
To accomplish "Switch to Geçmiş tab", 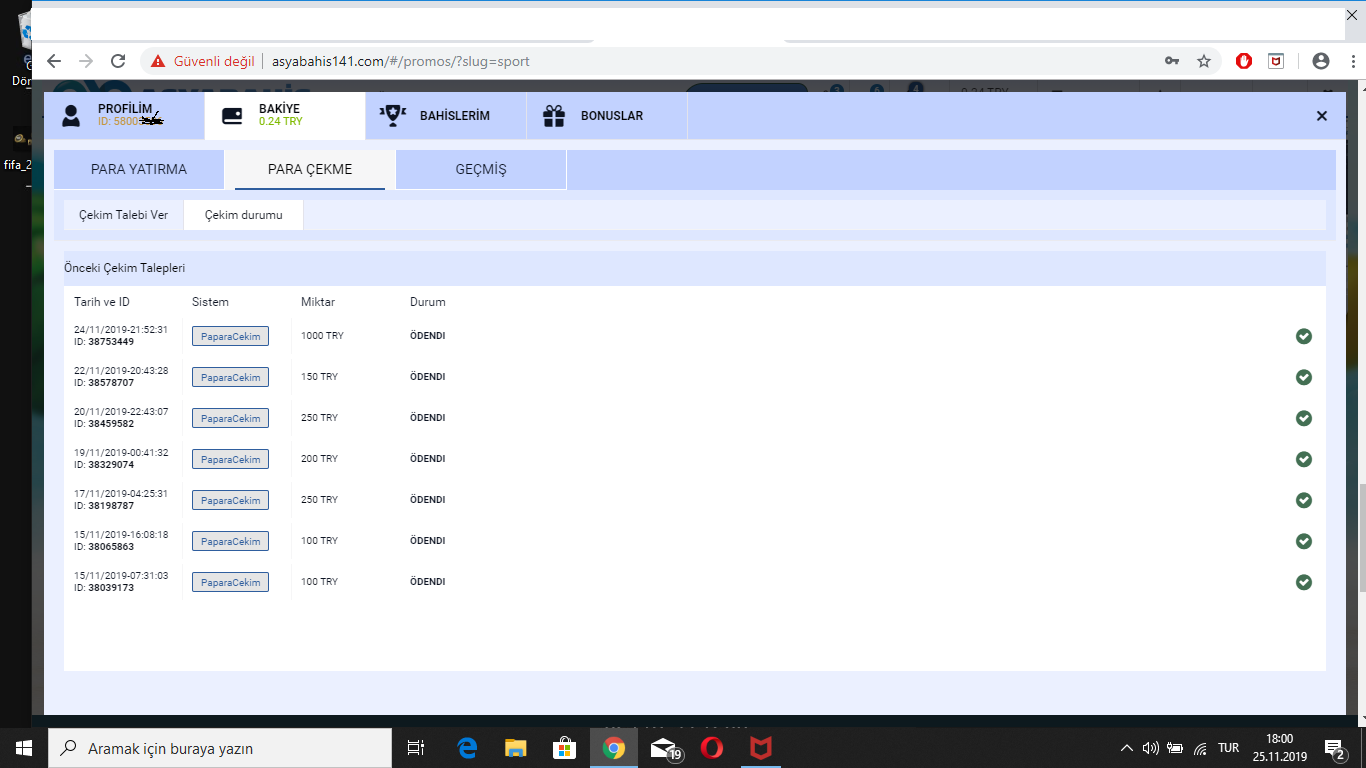I will 481,169.
